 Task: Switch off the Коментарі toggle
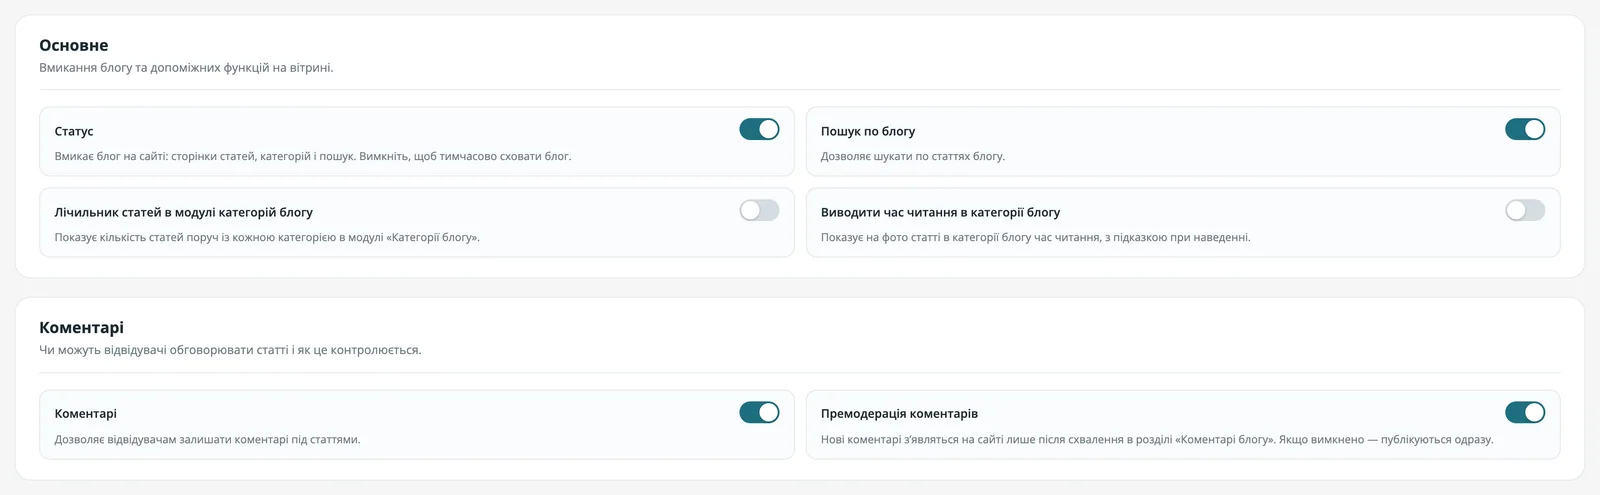tap(759, 412)
